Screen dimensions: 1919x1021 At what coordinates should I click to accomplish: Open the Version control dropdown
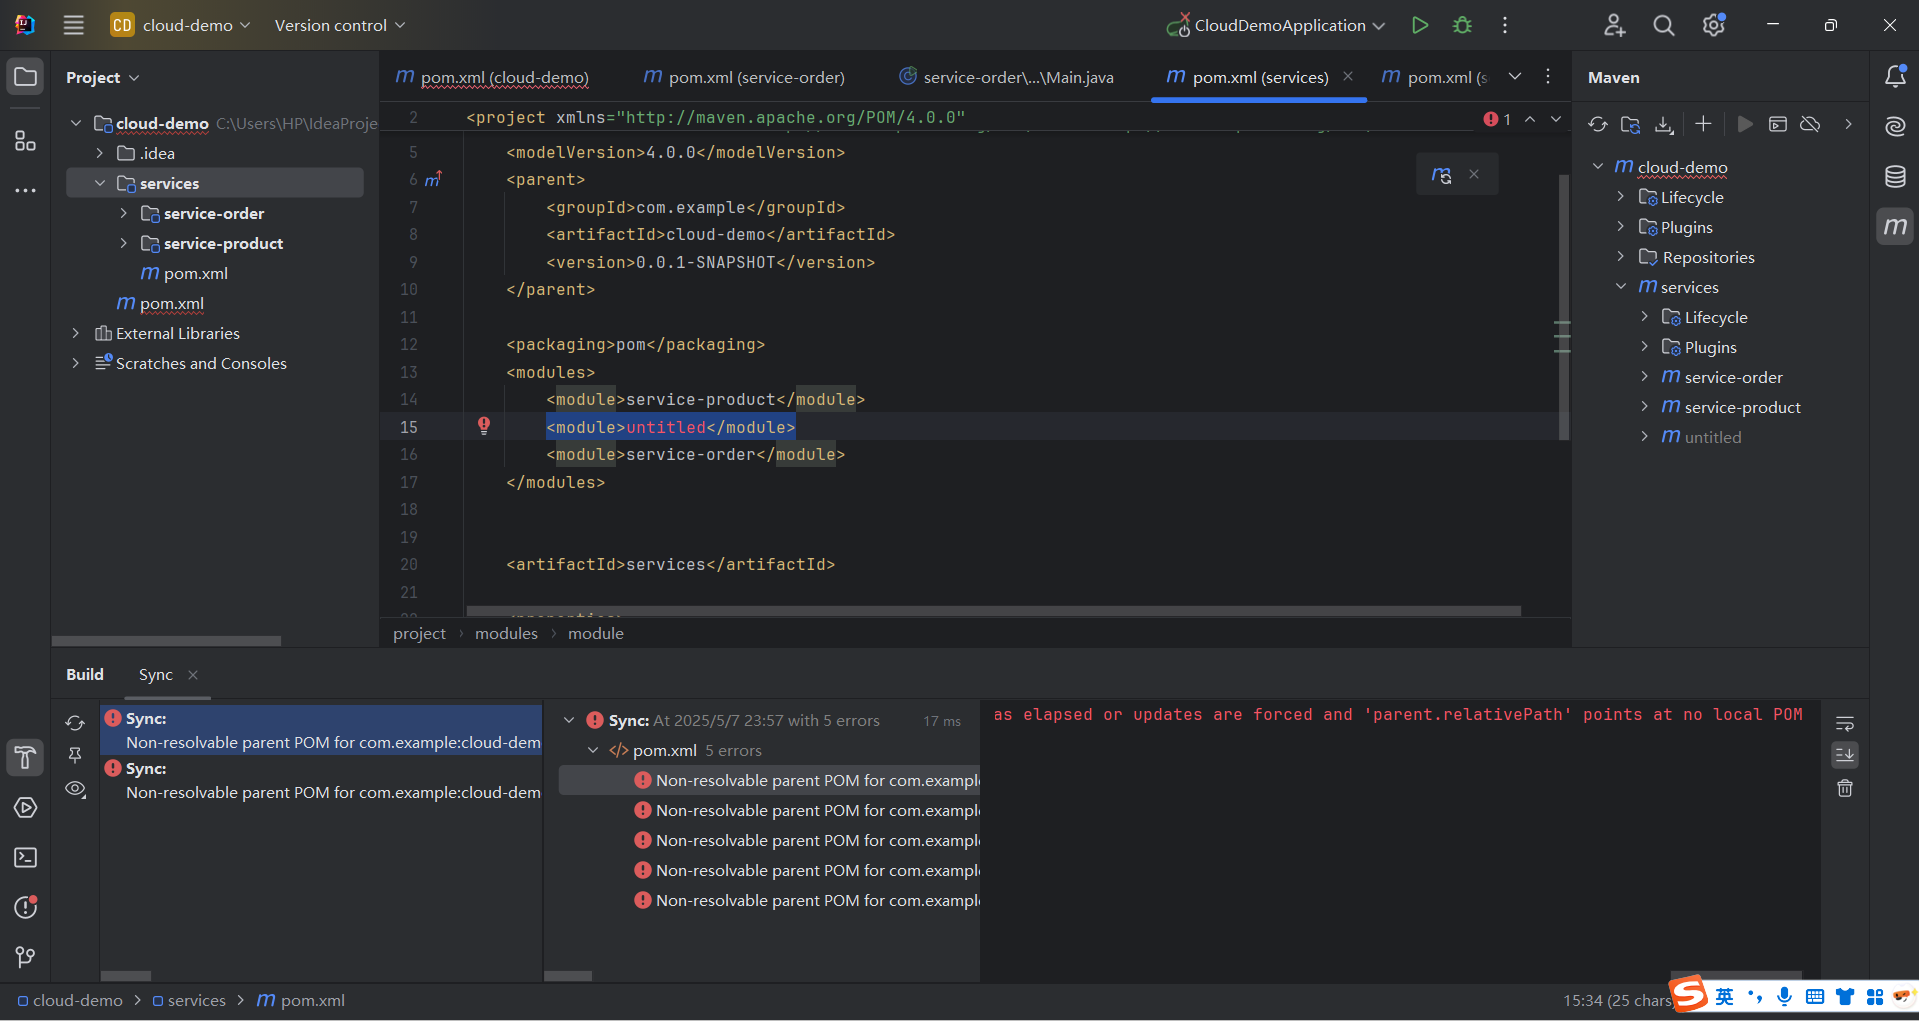click(340, 25)
